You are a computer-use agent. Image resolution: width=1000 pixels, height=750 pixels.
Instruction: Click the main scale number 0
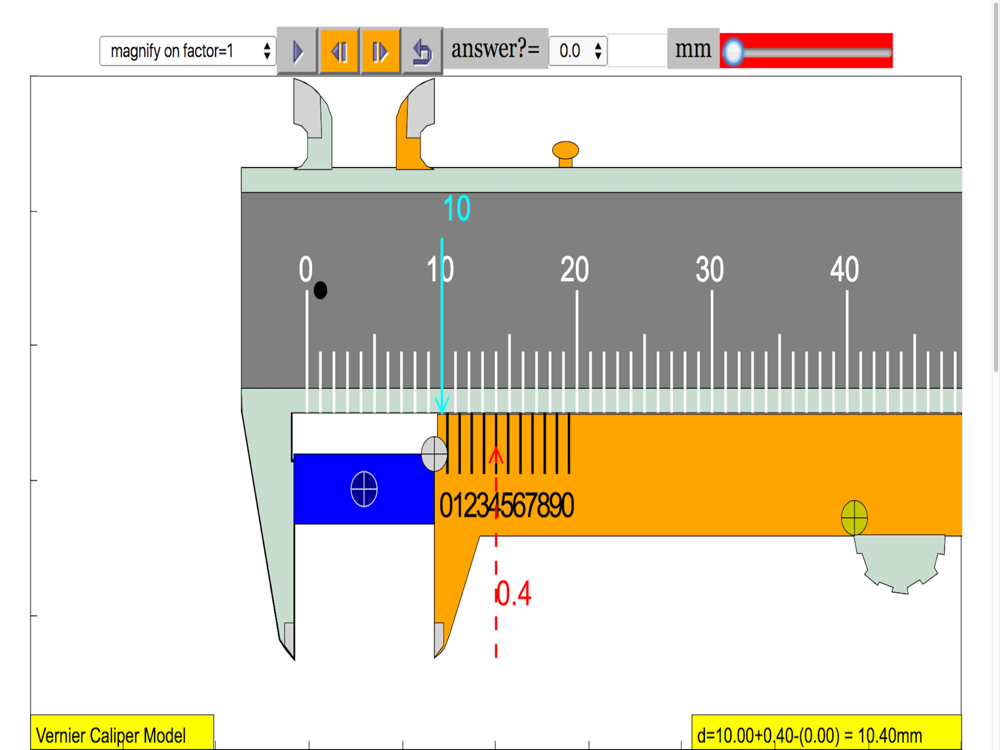click(306, 269)
